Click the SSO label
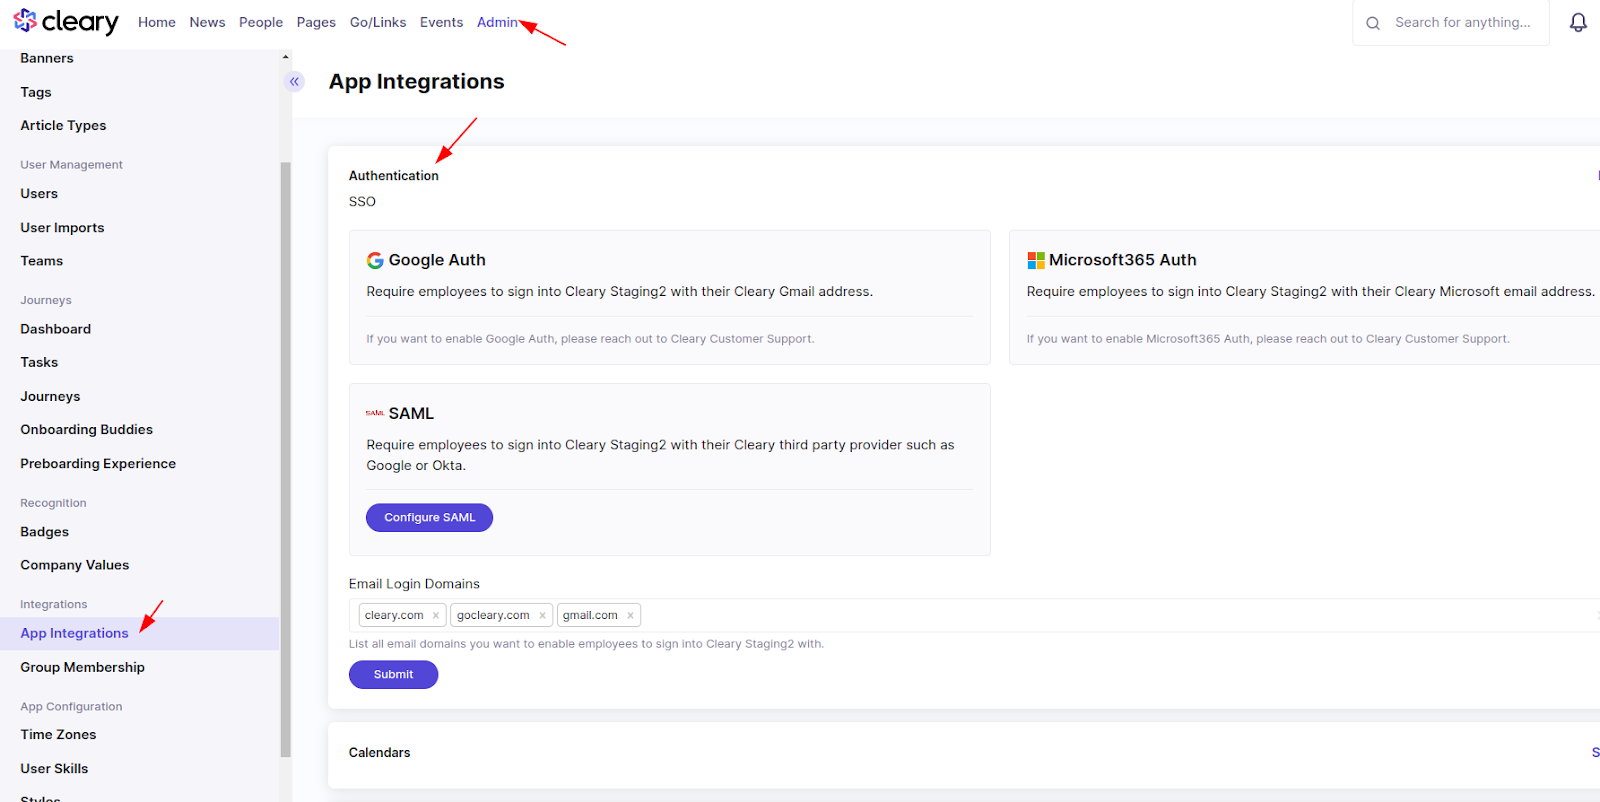This screenshot has width=1600, height=802. coord(362,202)
